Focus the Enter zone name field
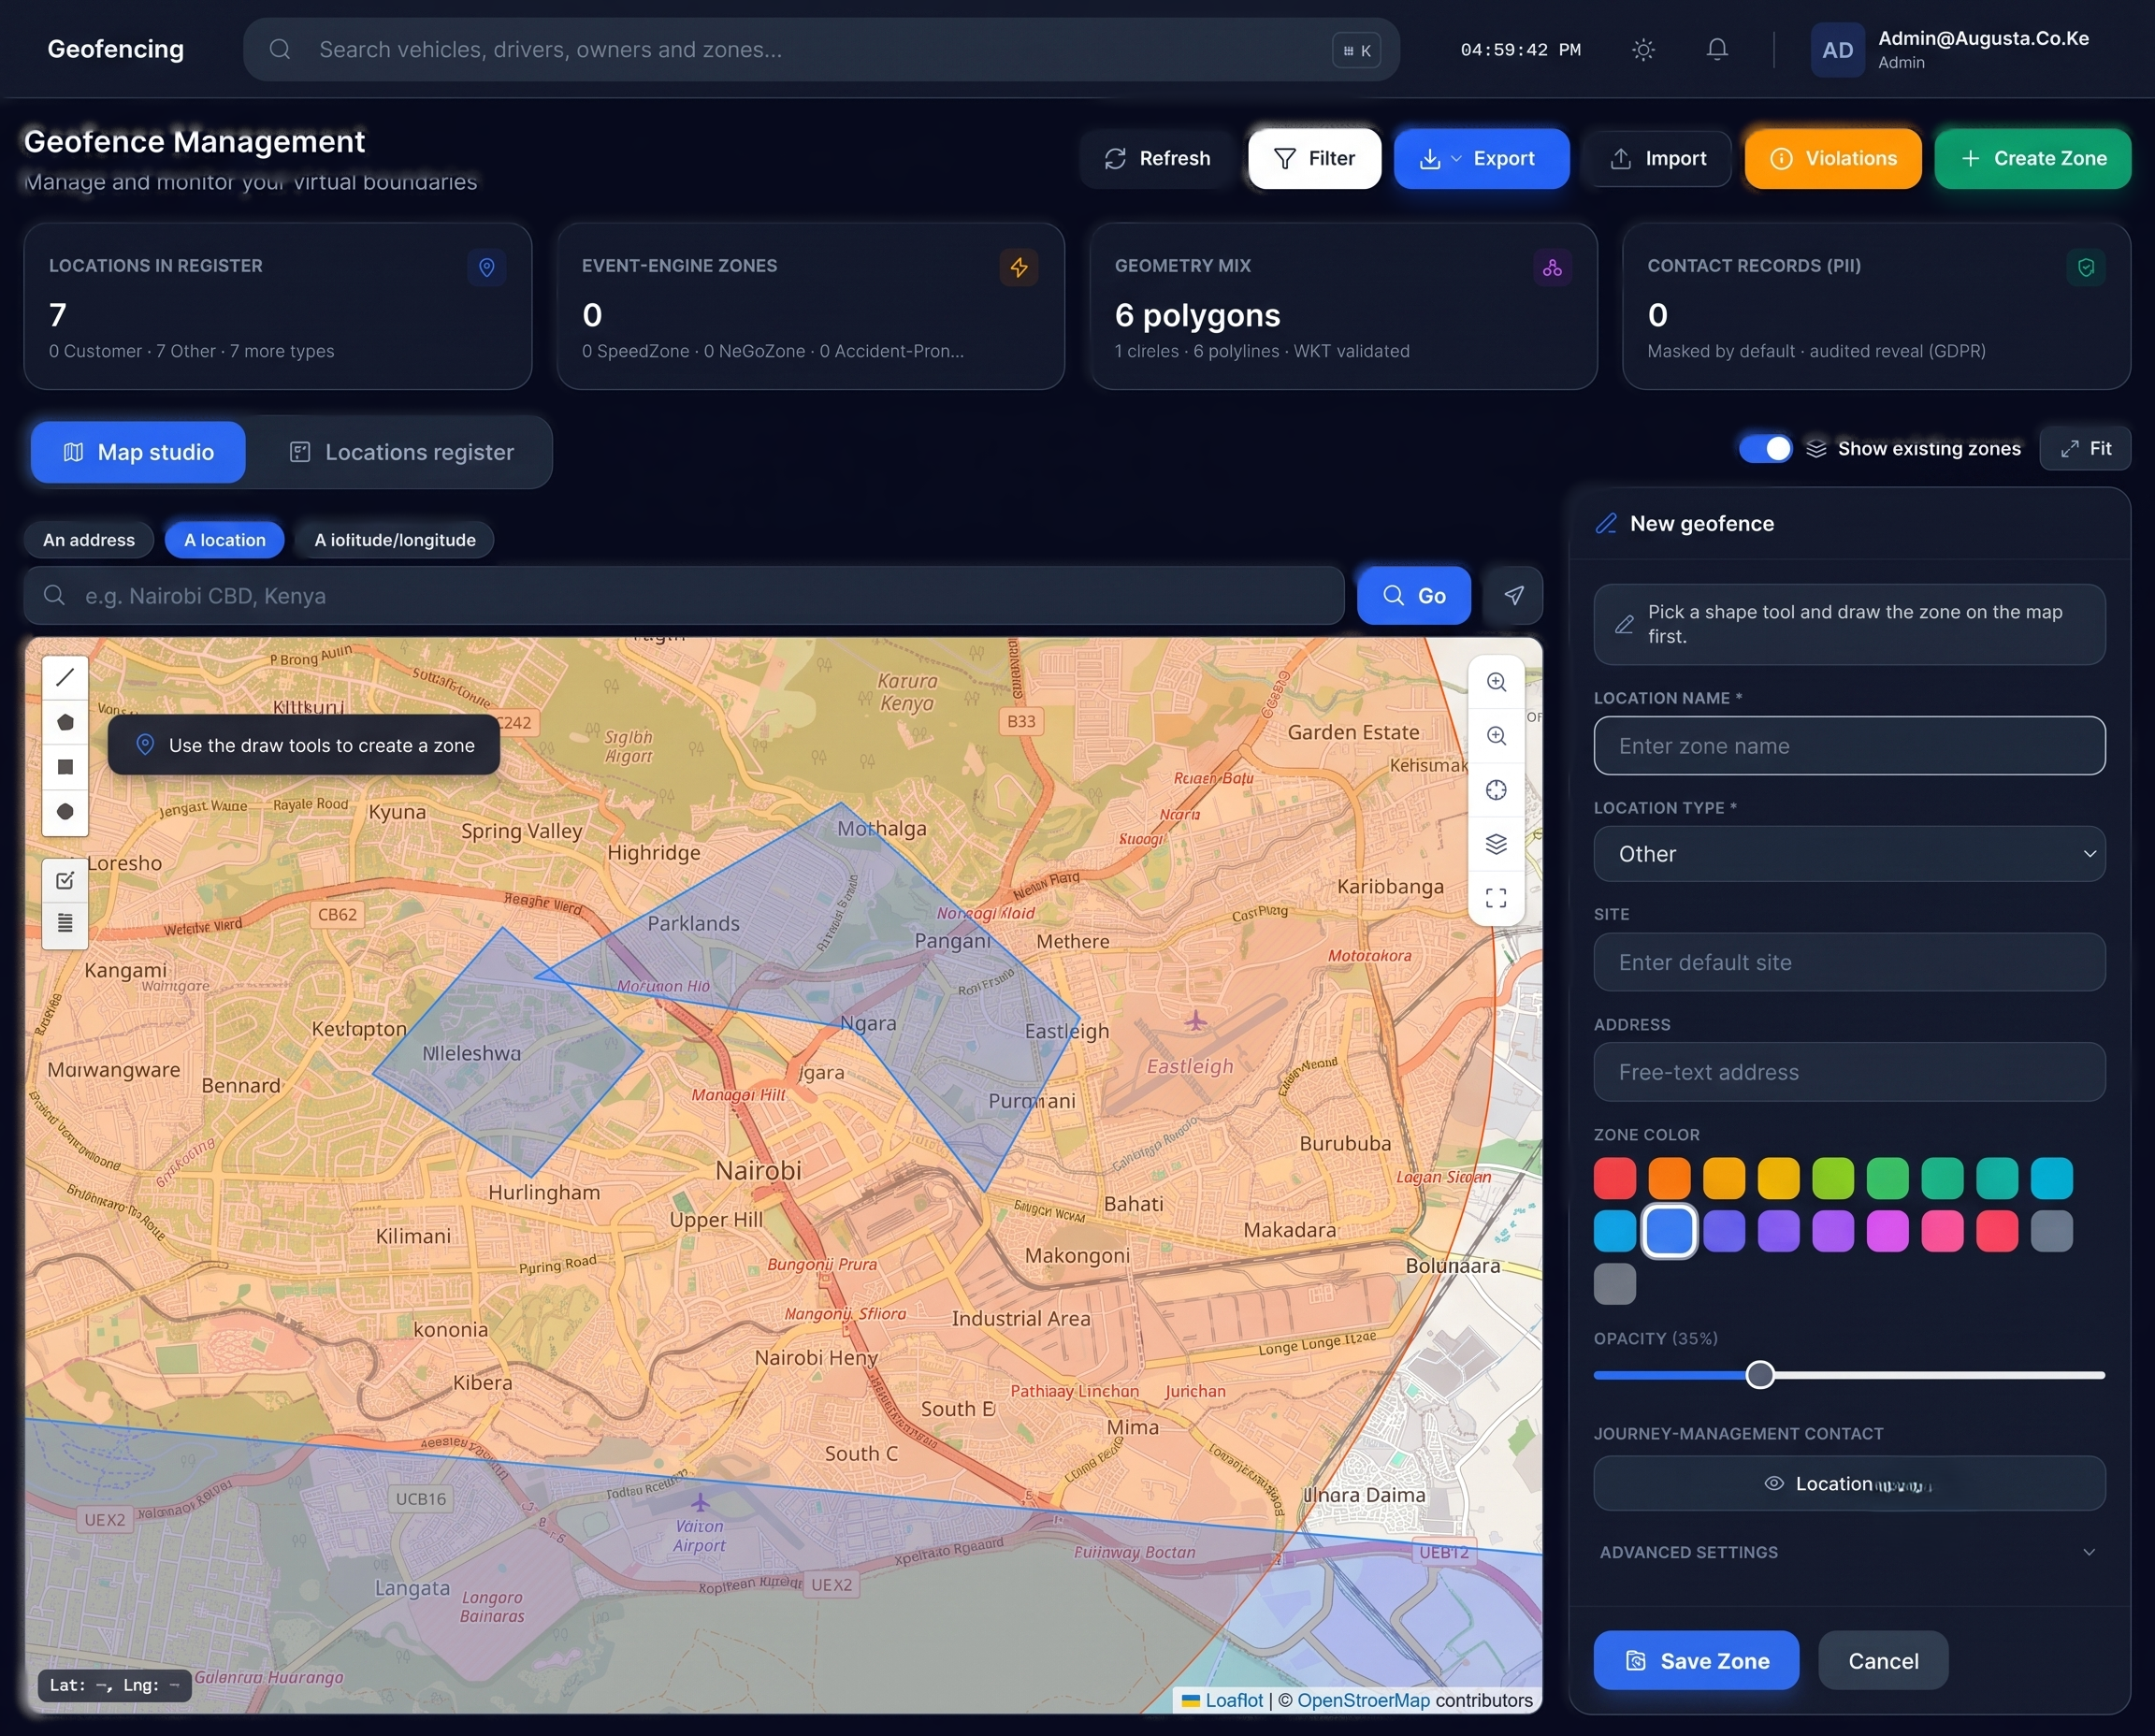This screenshot has width=2155, height=1736. point(1849,746)
